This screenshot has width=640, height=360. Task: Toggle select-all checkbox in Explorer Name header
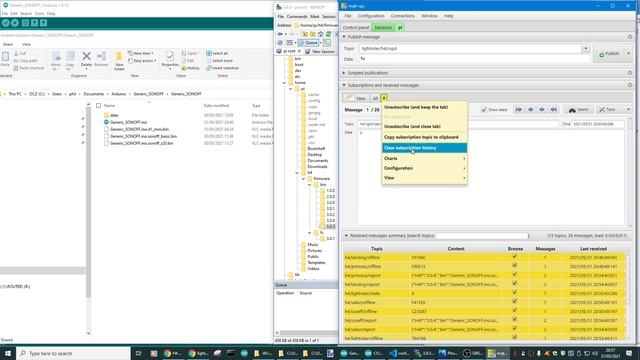point(98,106)
